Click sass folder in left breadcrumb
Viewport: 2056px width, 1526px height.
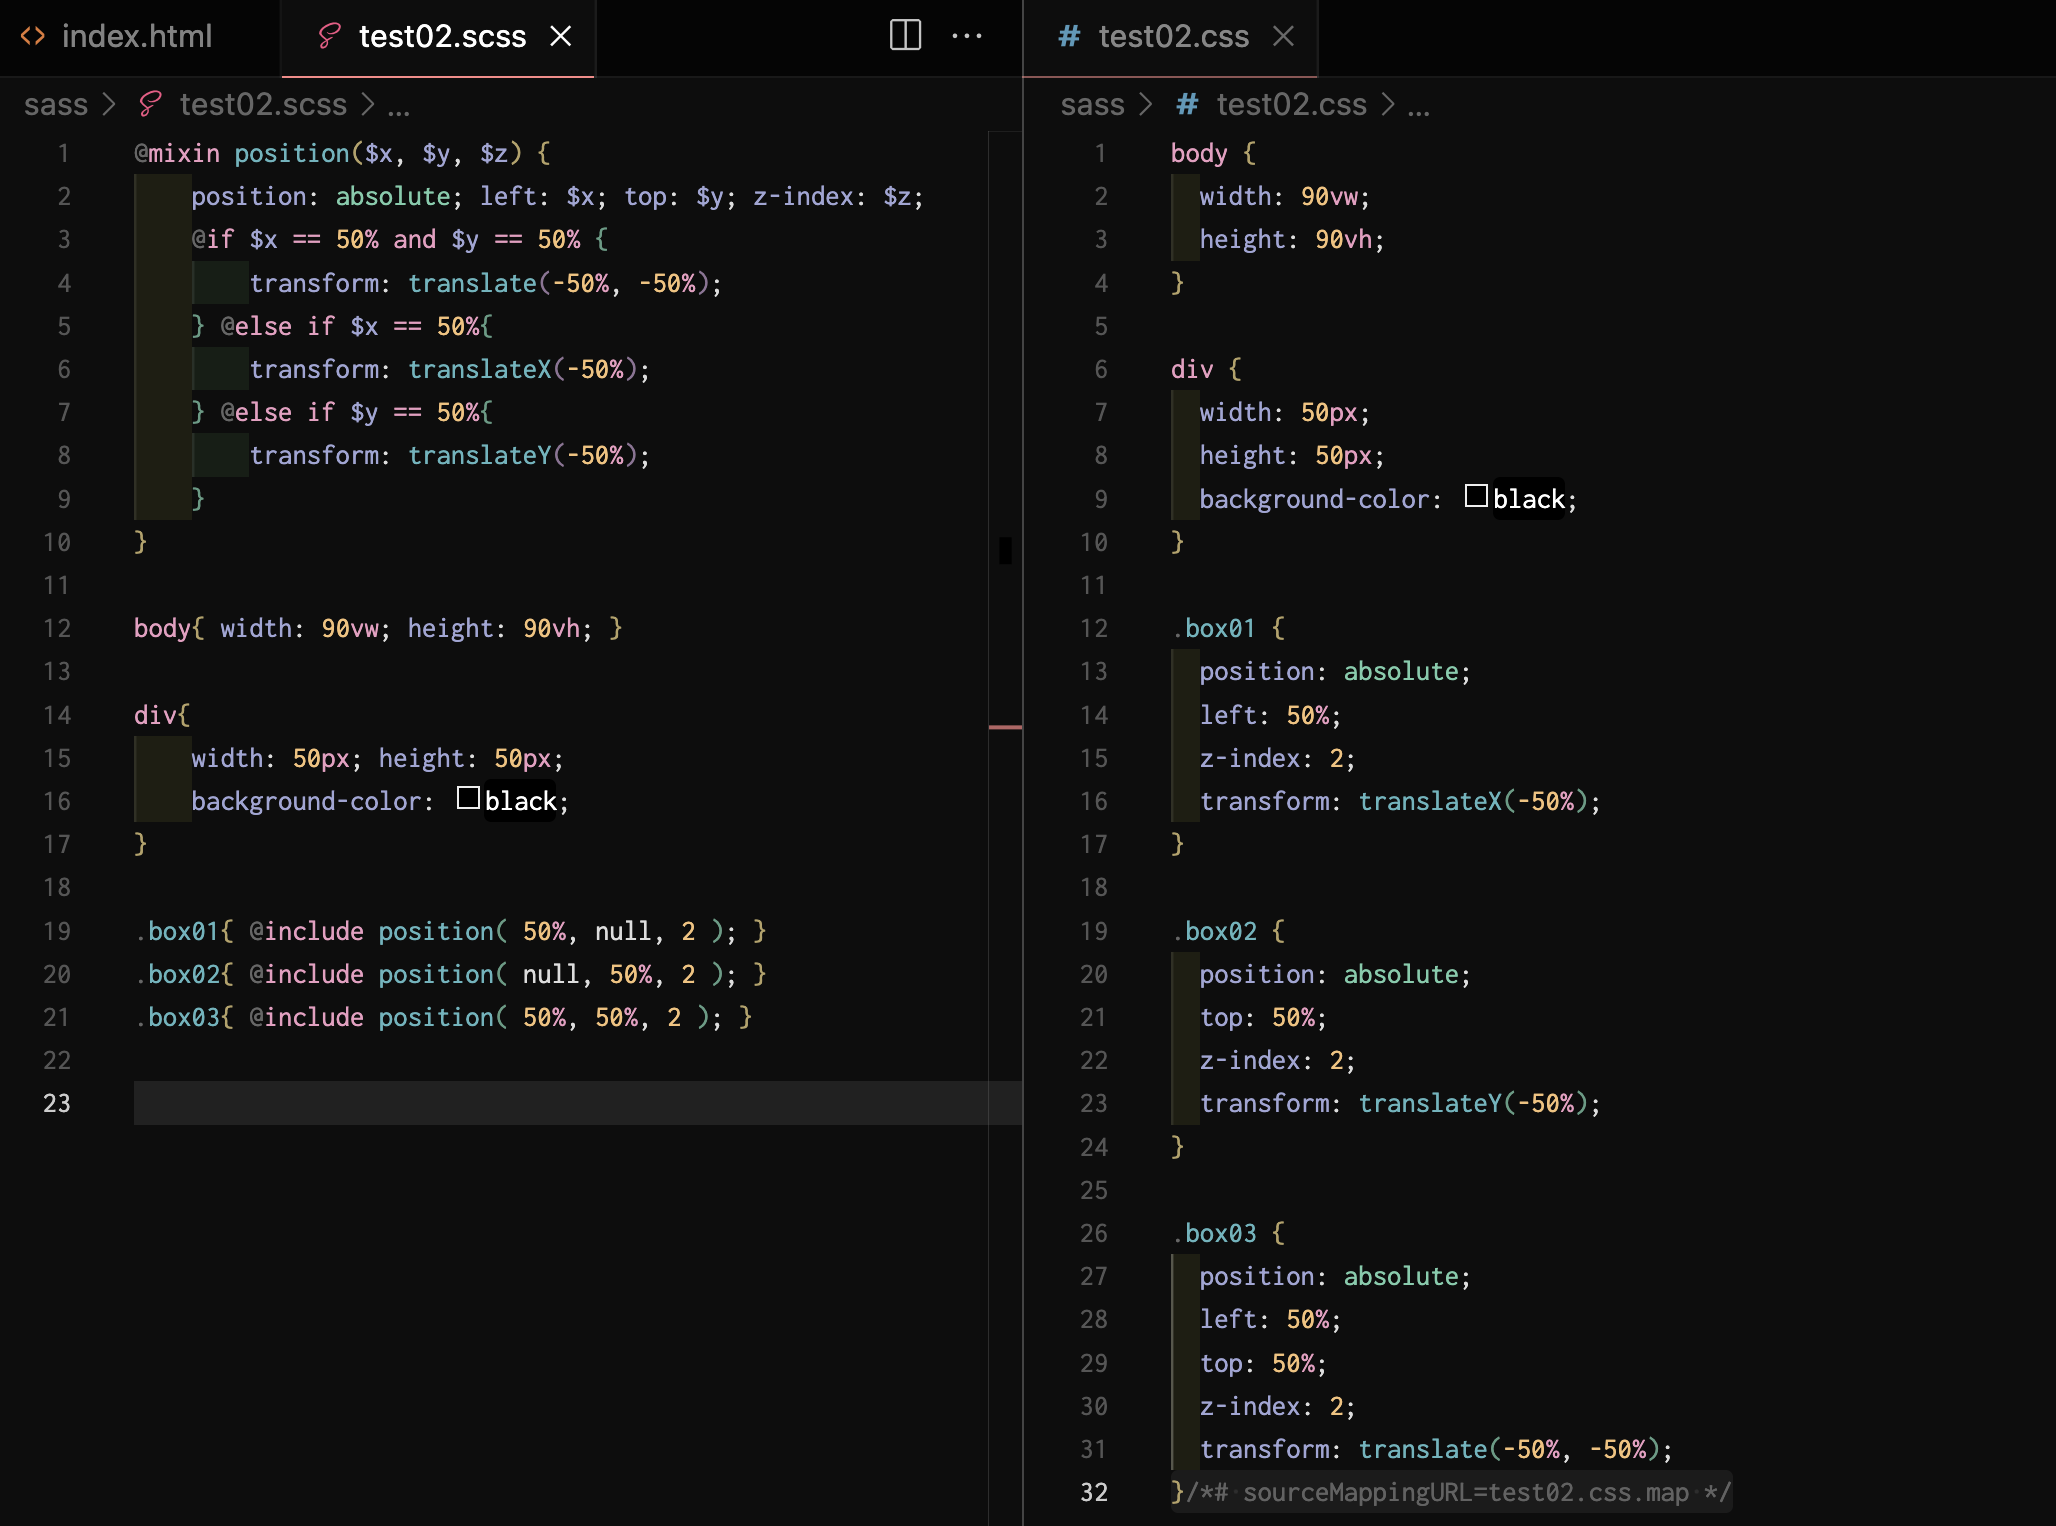(x=56, y=104)
